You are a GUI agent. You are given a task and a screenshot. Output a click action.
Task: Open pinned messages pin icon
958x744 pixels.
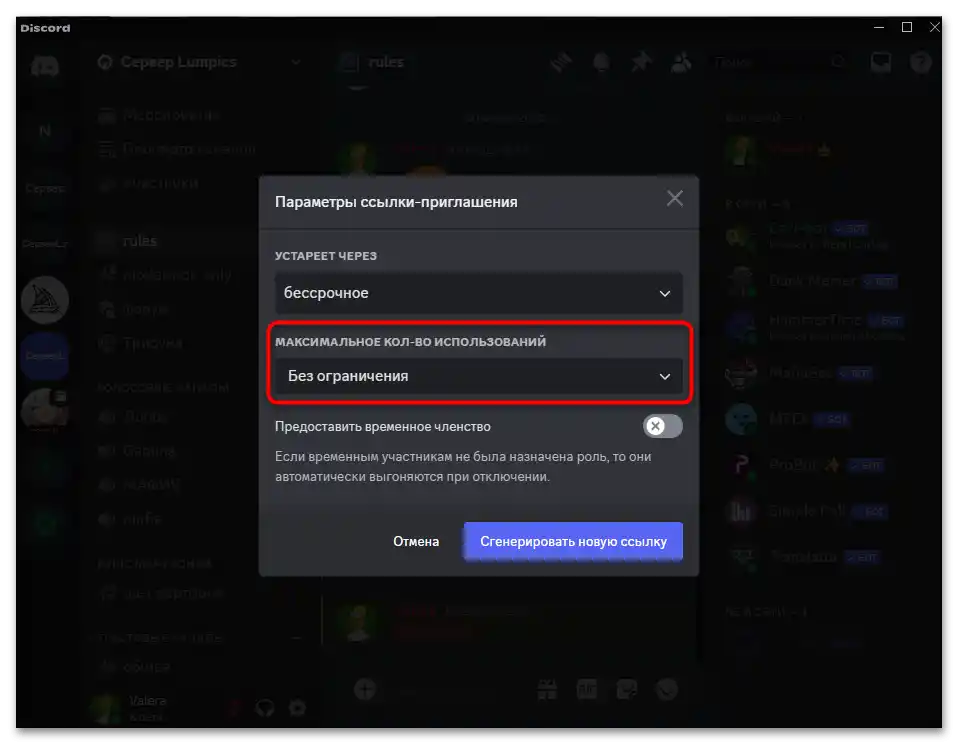click(x=641, y=62)
